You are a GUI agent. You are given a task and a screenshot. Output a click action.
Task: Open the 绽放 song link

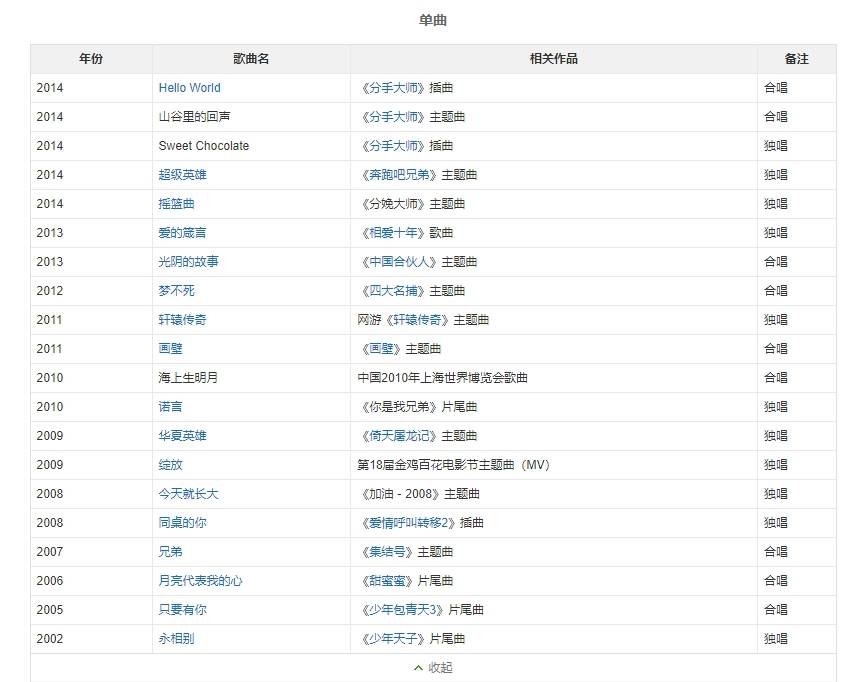(x=171, y=465)
